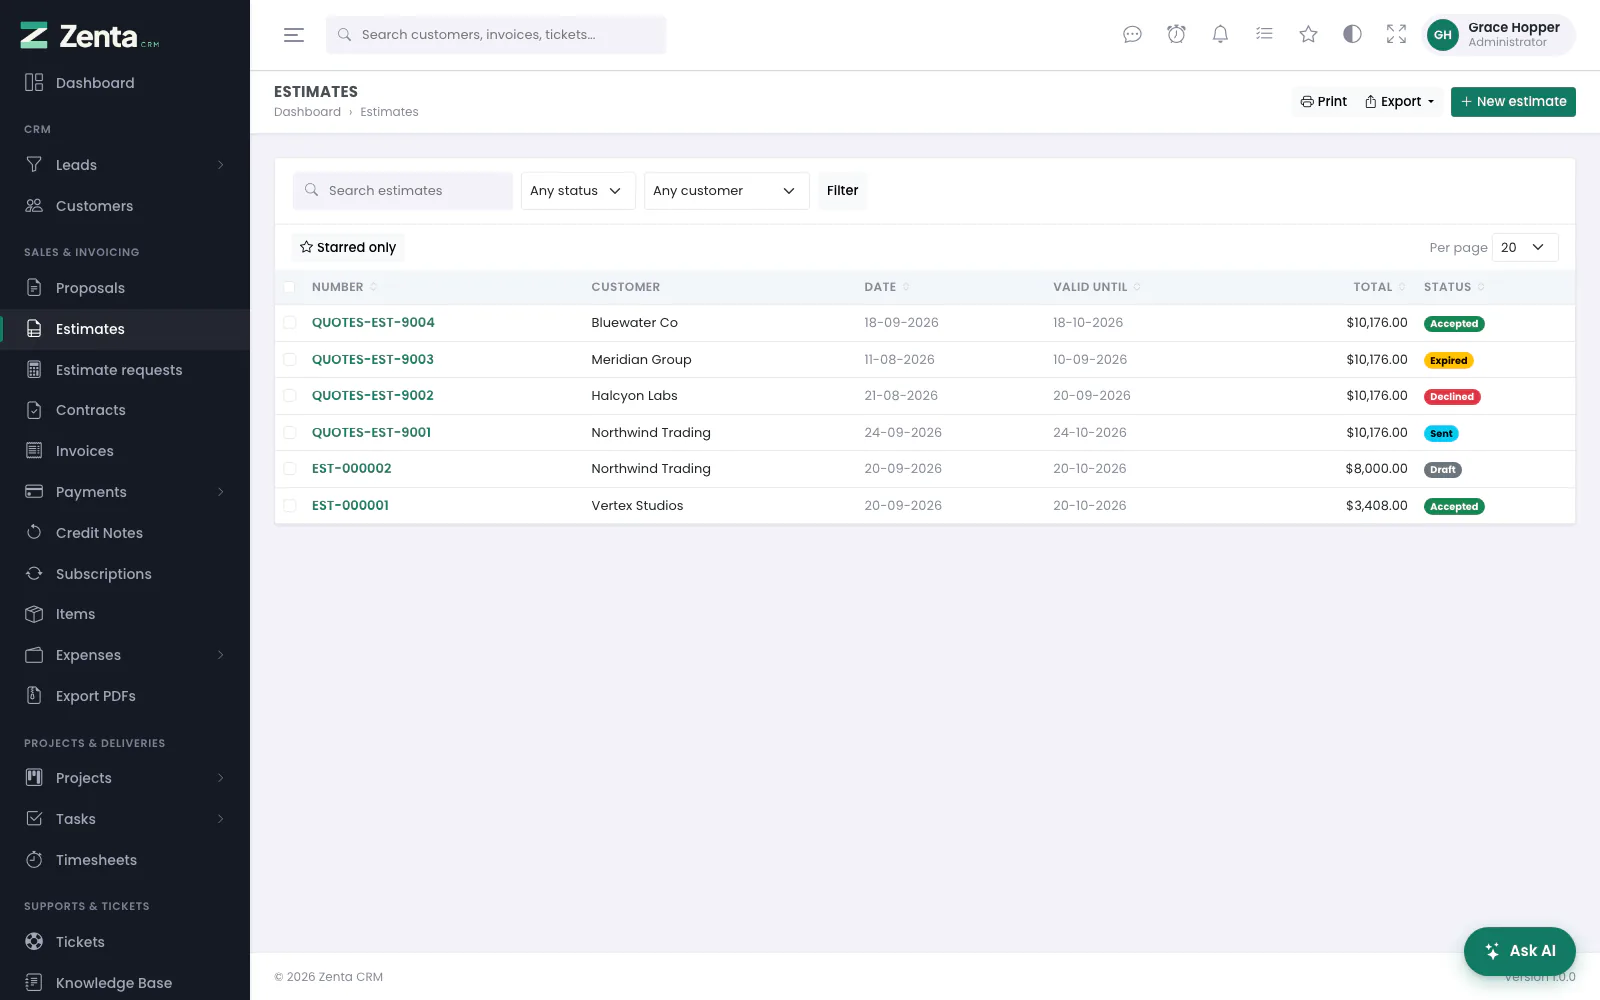Click the Estimate requests calculator icon
This screenshot has width=1600, height=1000.
tap(34, 370)
